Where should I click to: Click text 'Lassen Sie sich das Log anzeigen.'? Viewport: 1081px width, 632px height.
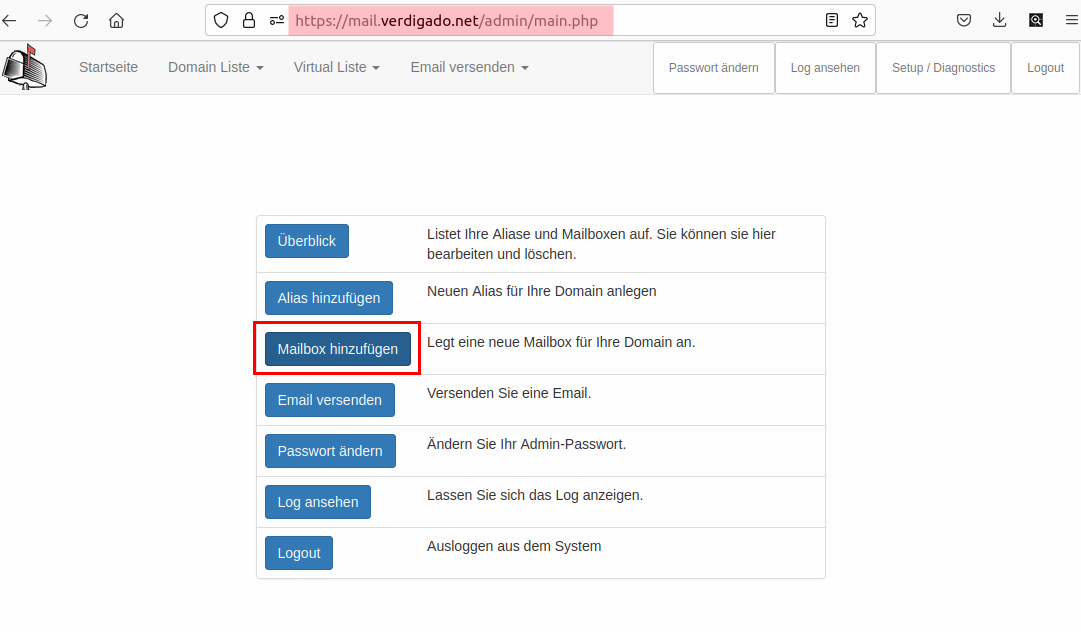(x=534, y=496)
